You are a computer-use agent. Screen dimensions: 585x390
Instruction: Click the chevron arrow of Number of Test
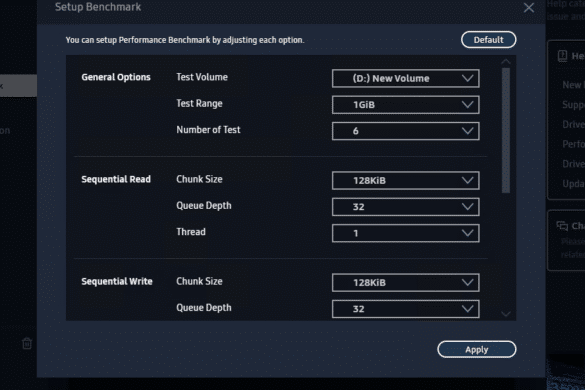pyautogui.click(x=467, y=131)
